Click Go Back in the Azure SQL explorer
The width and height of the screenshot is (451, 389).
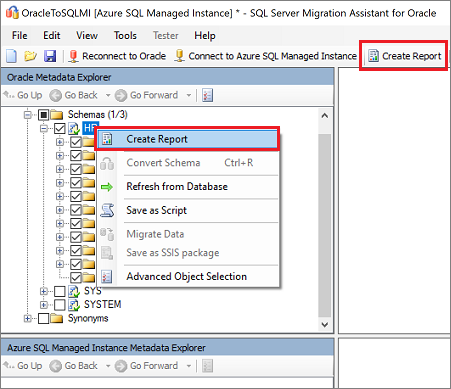click(74, 366)
